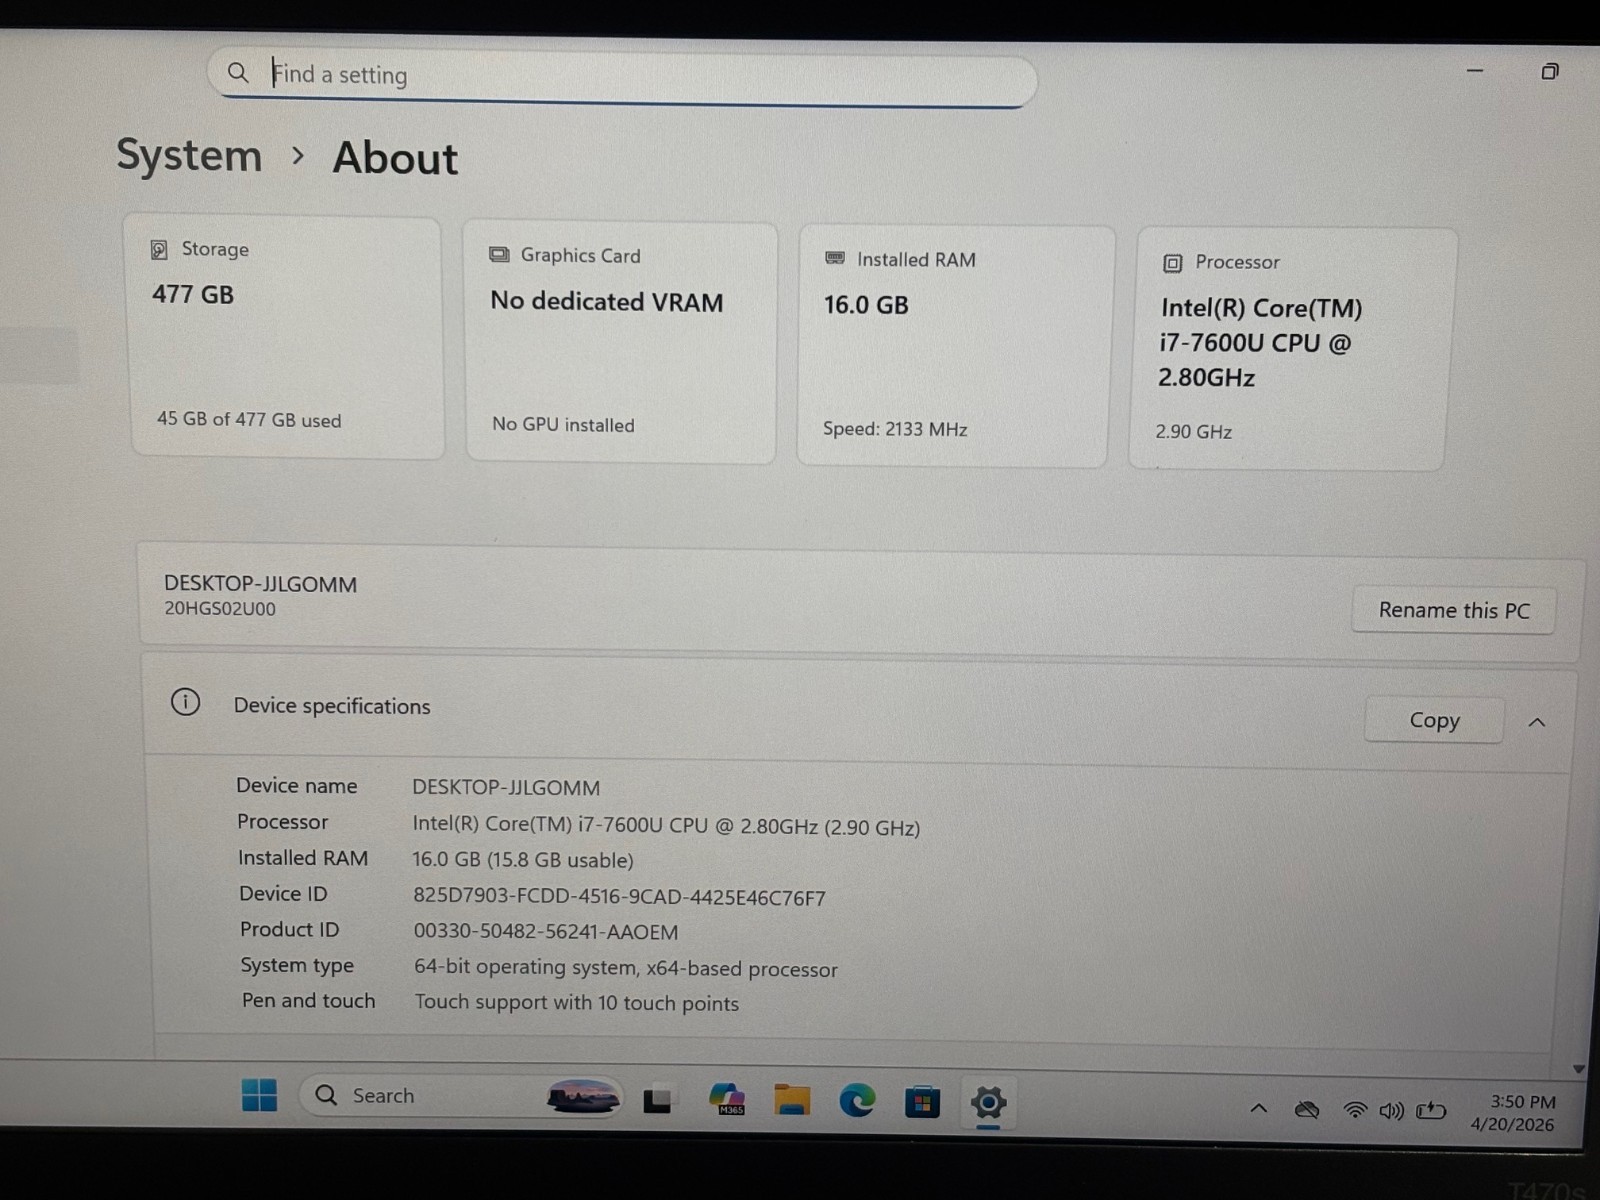Viewport: 1600px width, 1200px height.
Task: Click the taskbar Search box
Action: click(x=460, y=1096)
